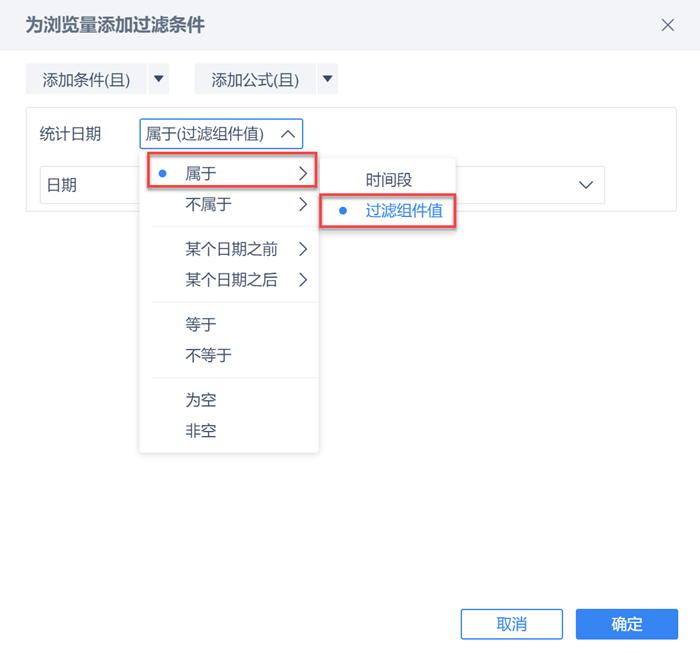
Task: Choose 等于 from the operator menu
Action: (x=201, y=324)
